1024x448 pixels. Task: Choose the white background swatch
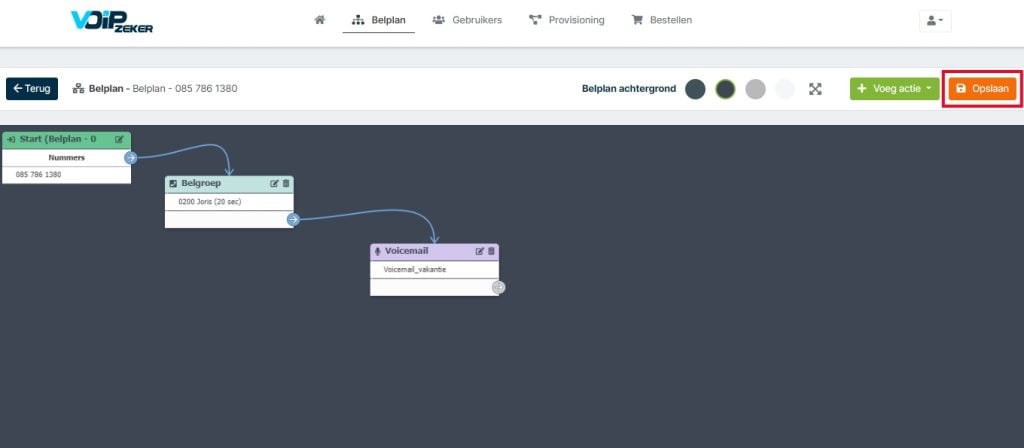[x=785, y=89]
